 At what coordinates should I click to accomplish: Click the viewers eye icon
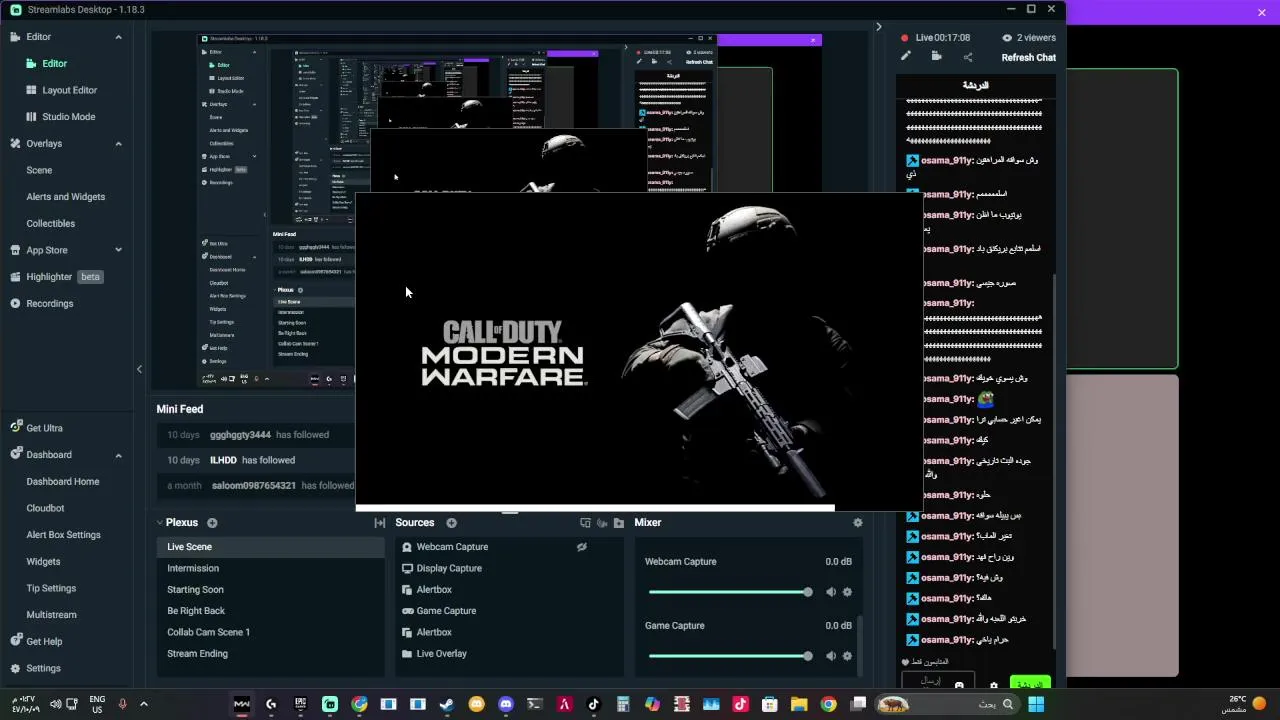pos(1007,38)
